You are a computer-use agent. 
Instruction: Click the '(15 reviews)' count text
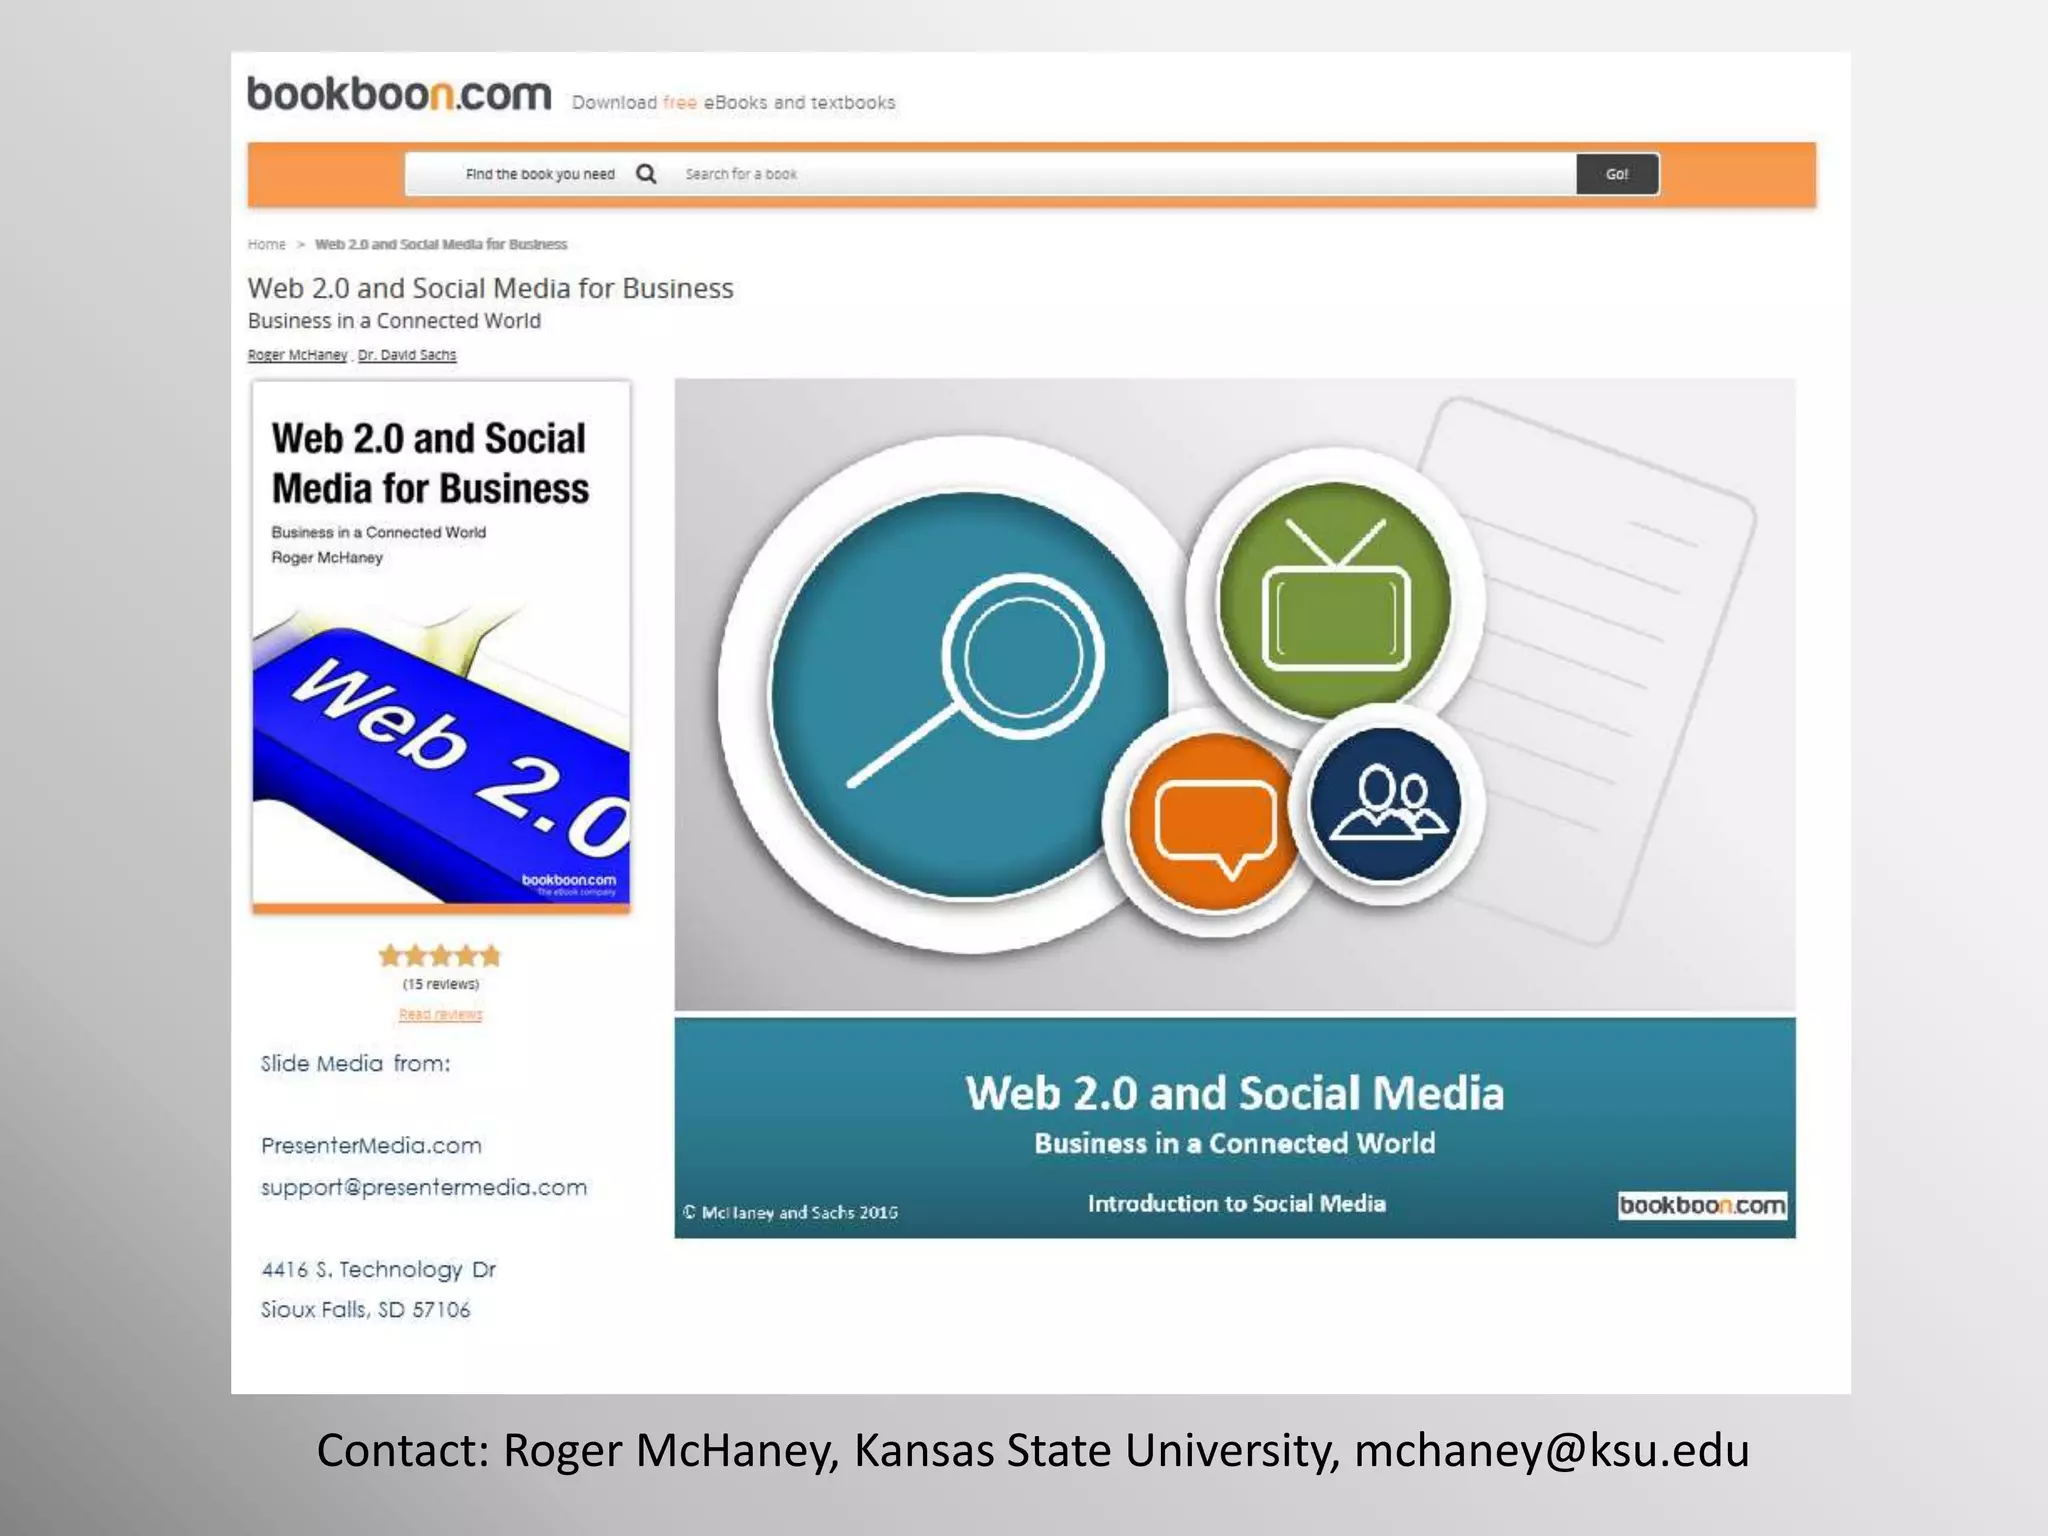(441, 984)
